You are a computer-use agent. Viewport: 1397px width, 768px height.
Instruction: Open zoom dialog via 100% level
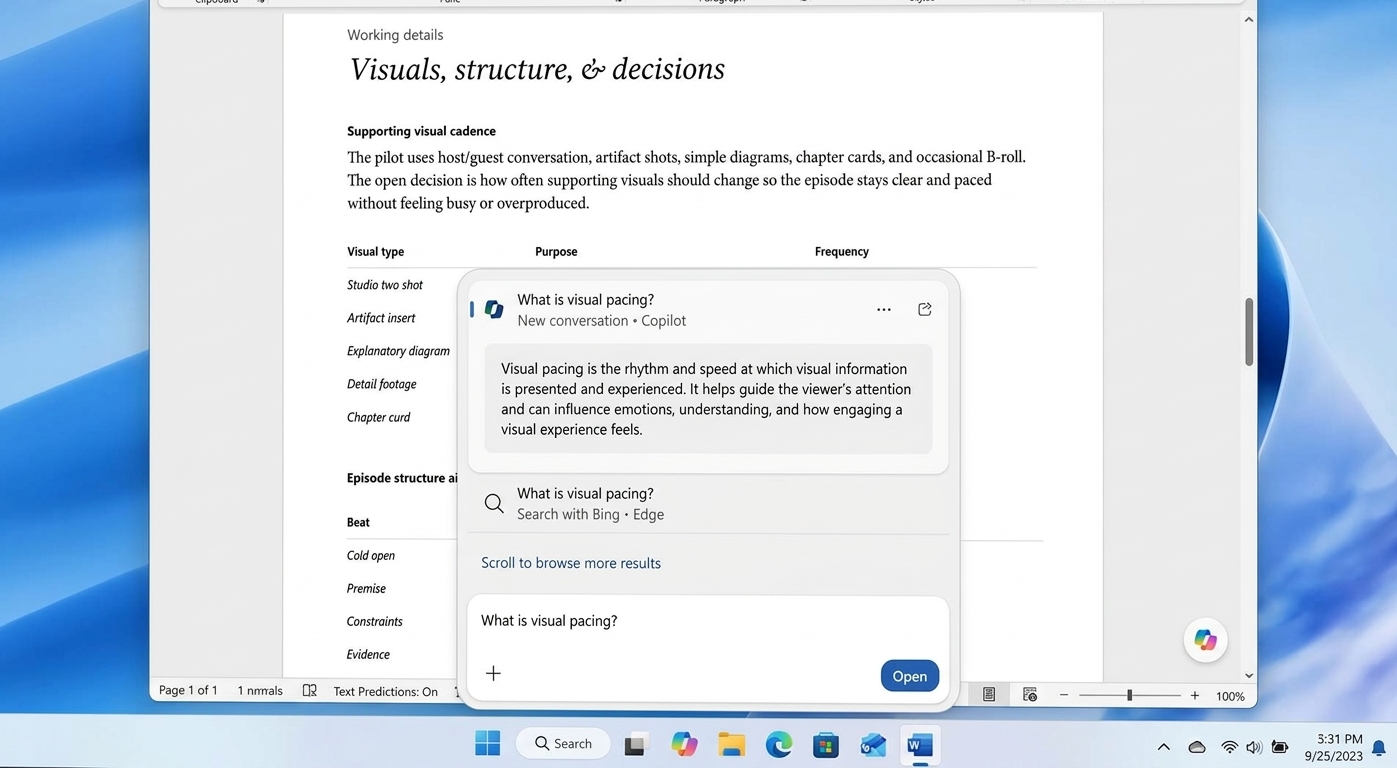click(1230, 696)
